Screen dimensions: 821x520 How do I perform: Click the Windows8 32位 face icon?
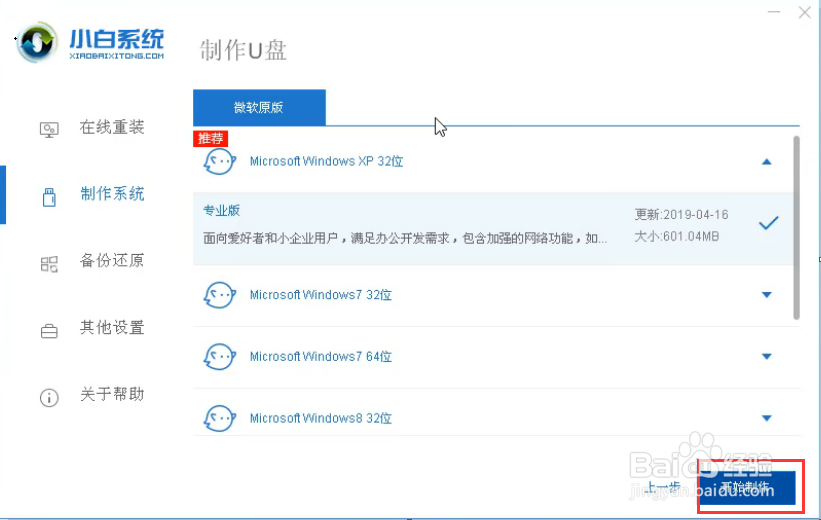(219, 418)
